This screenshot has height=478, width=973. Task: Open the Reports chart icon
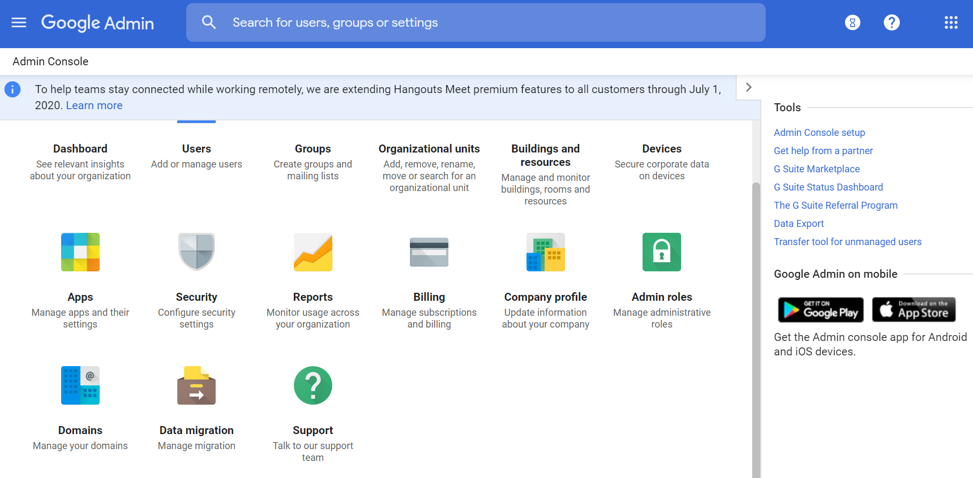pos(313,252)
